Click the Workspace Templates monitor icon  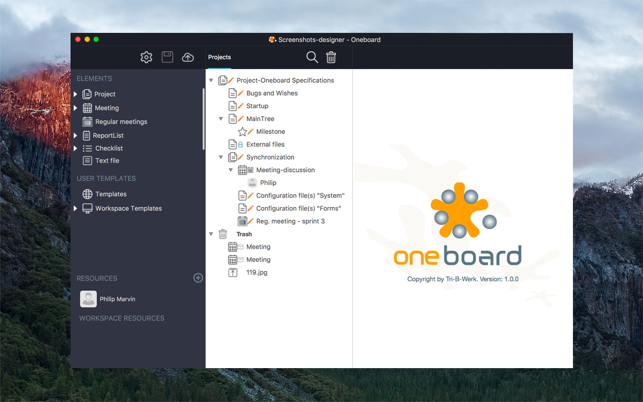point(87,208)
